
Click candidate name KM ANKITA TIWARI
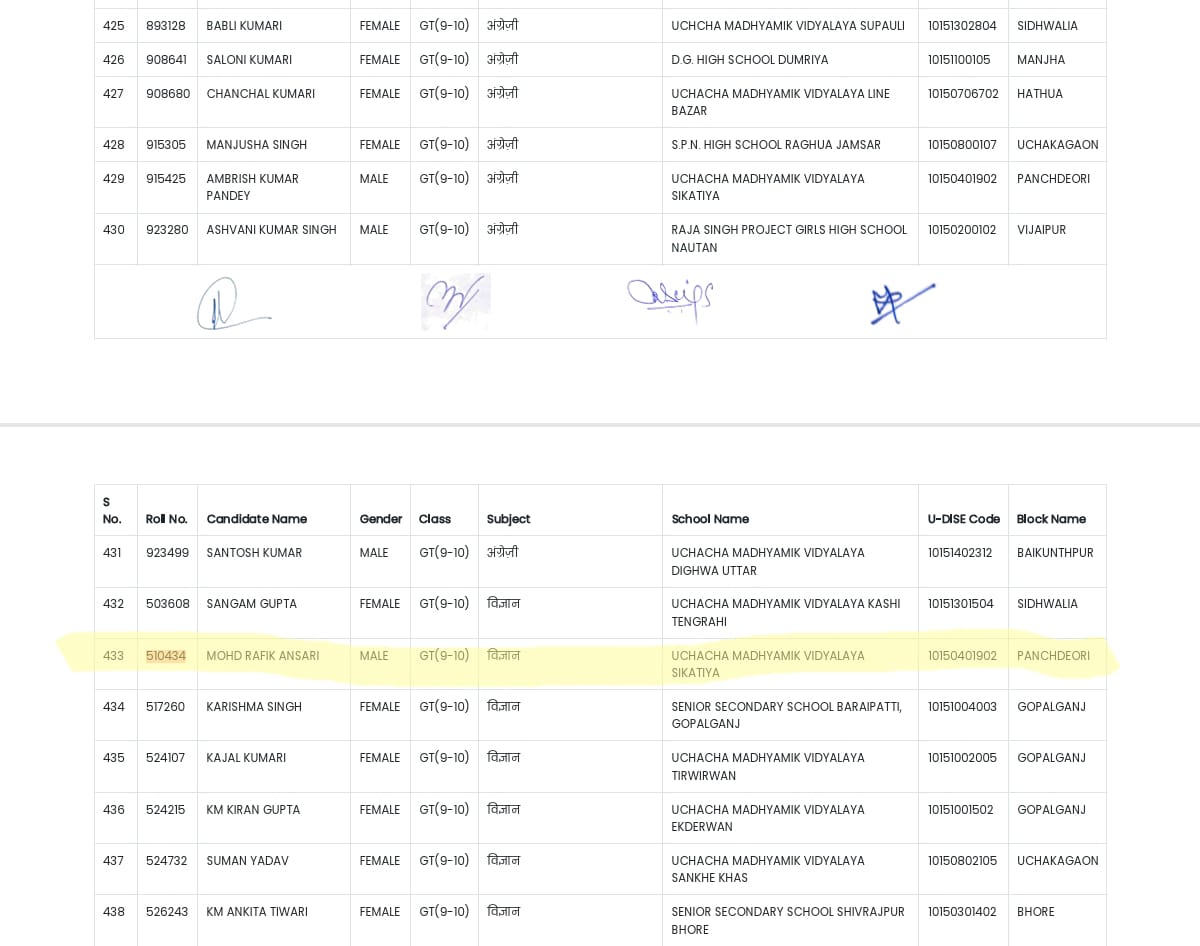[x=257, y=912]
